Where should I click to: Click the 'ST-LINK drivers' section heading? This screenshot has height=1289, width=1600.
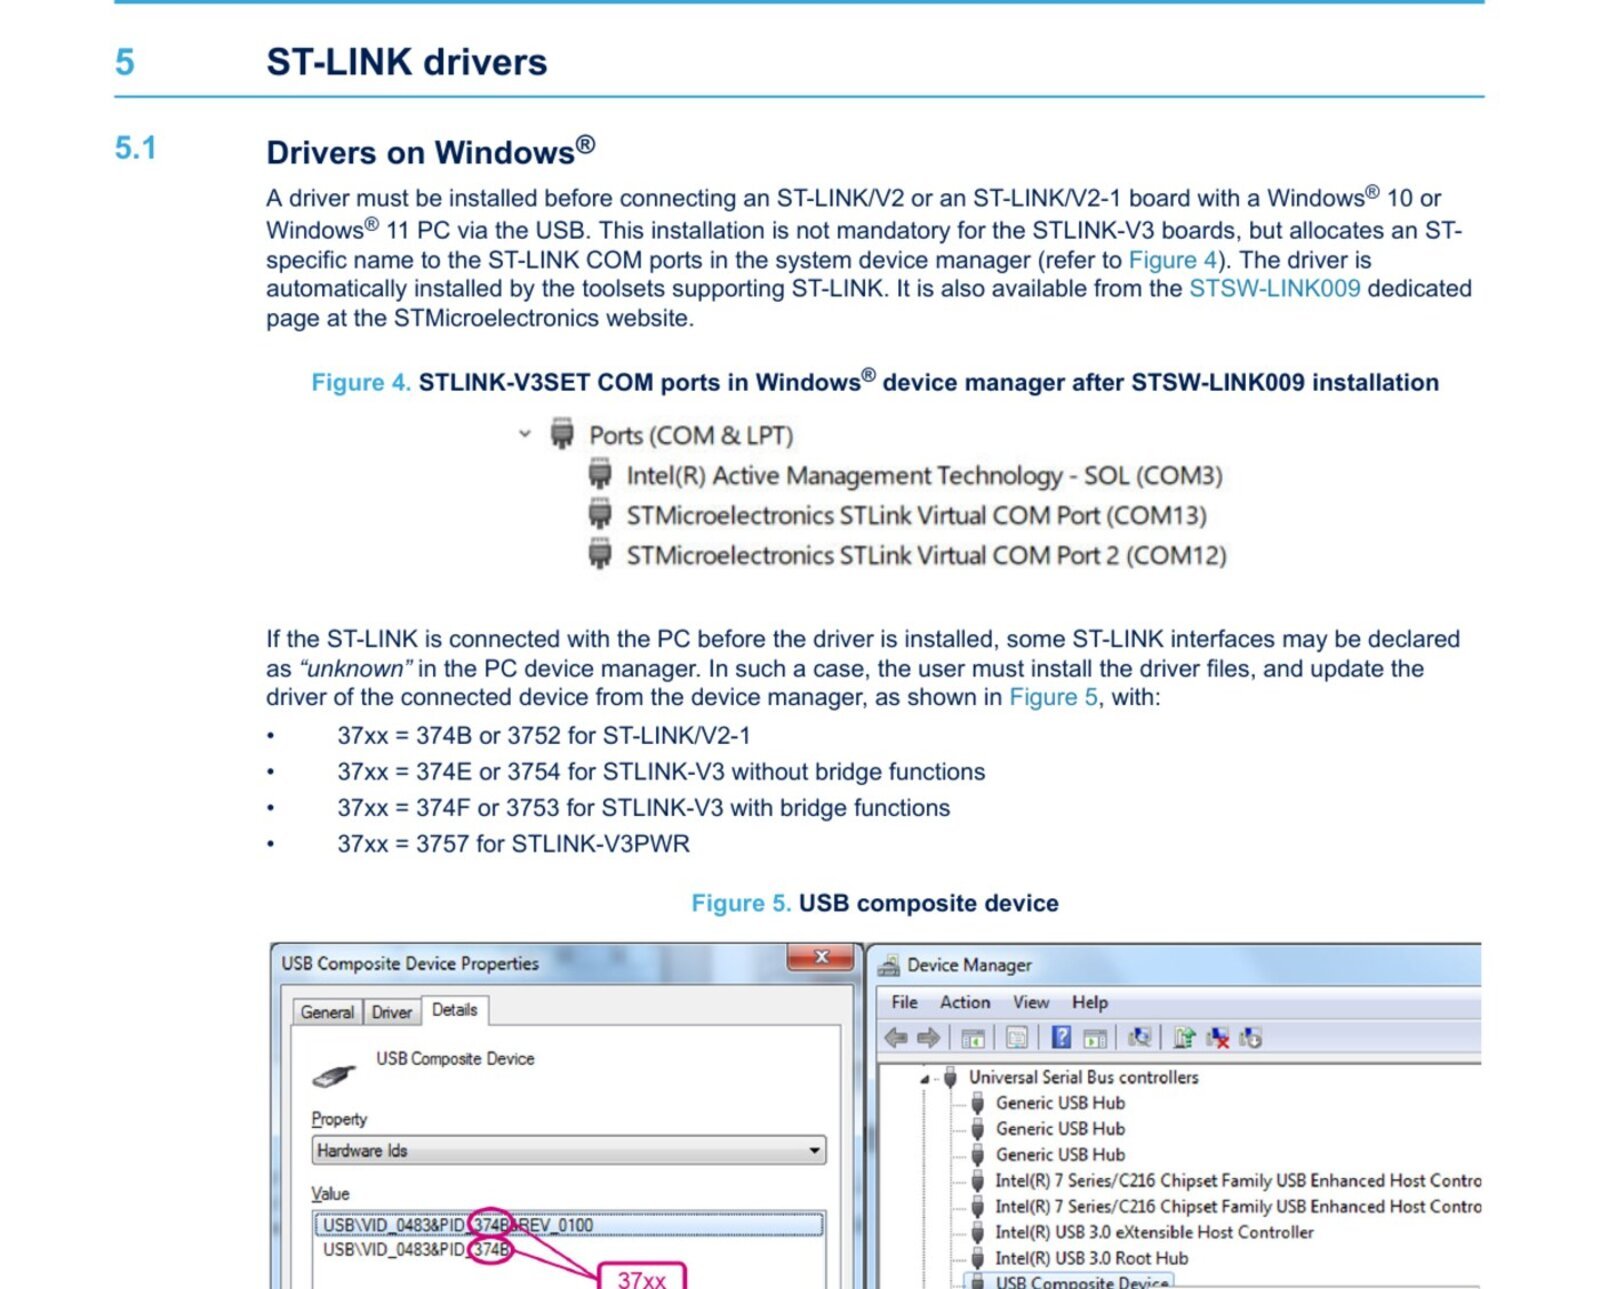[x=407, y=62]
